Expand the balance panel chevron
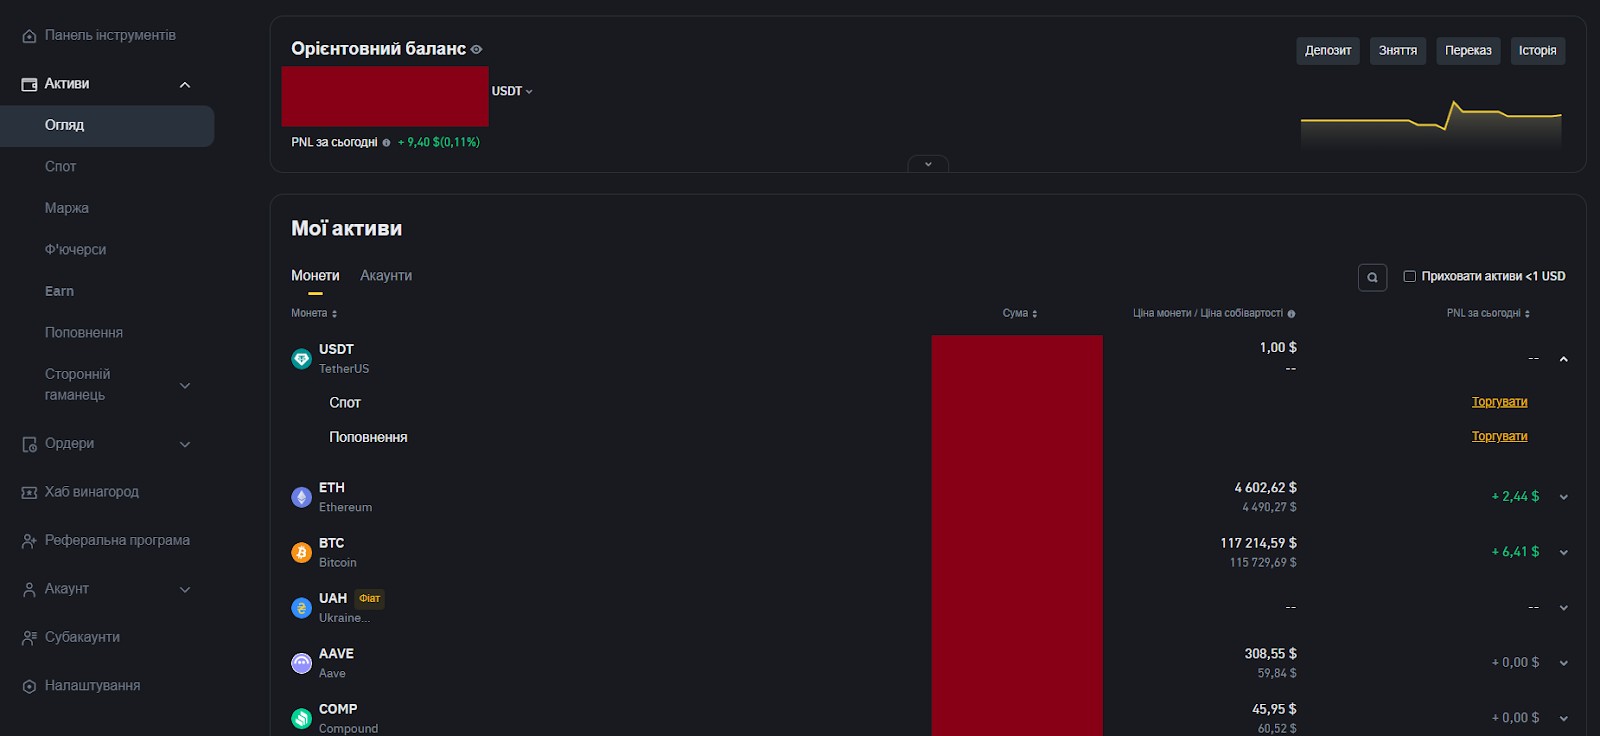 pyautogui.click(x=928, y=164)
